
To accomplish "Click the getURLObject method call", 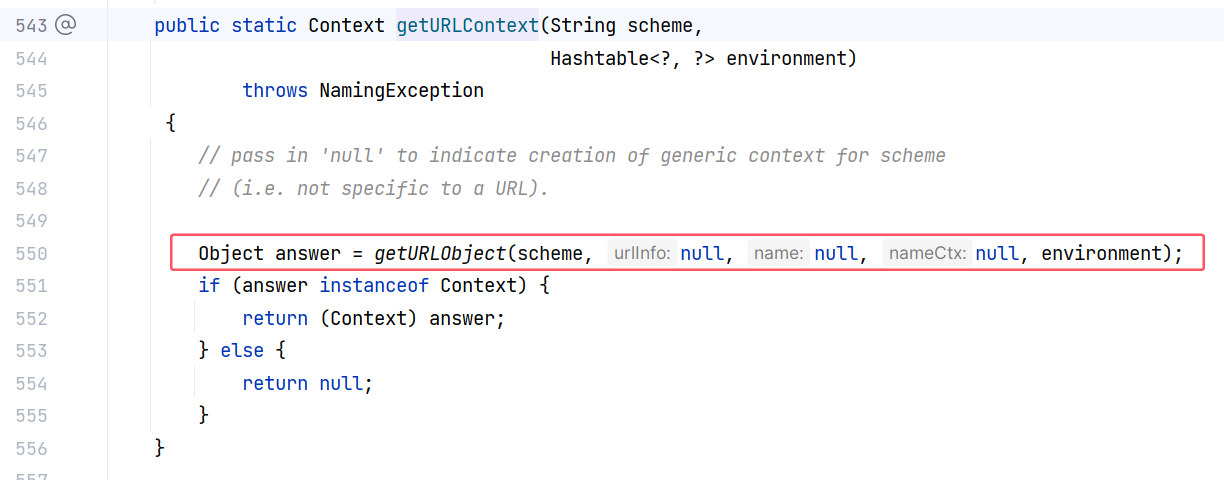I will tap(440, 254).
